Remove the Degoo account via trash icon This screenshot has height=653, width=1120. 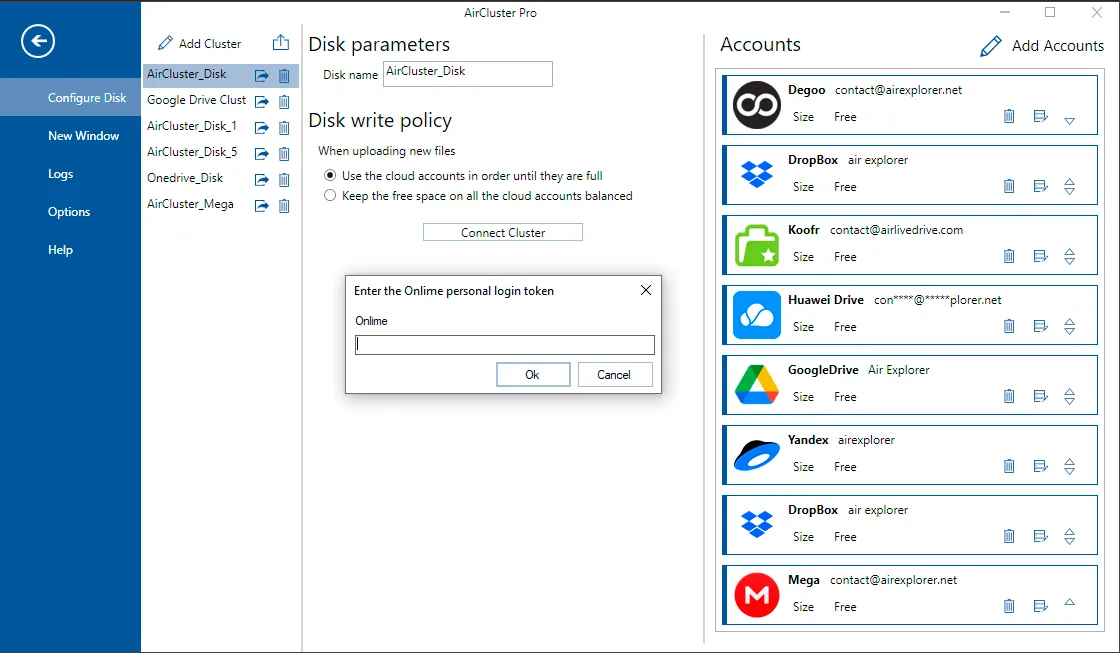(1009, 116)
